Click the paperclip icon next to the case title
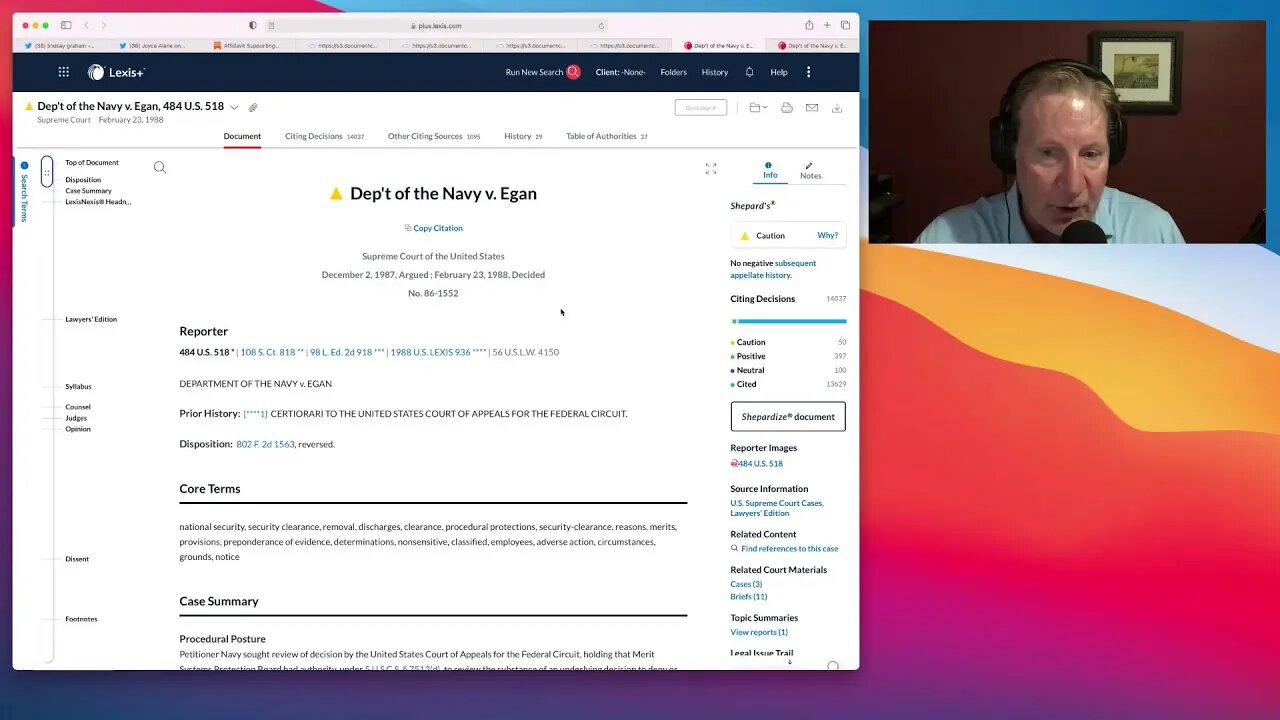1280x720 pixels. (x=253, y=107)
